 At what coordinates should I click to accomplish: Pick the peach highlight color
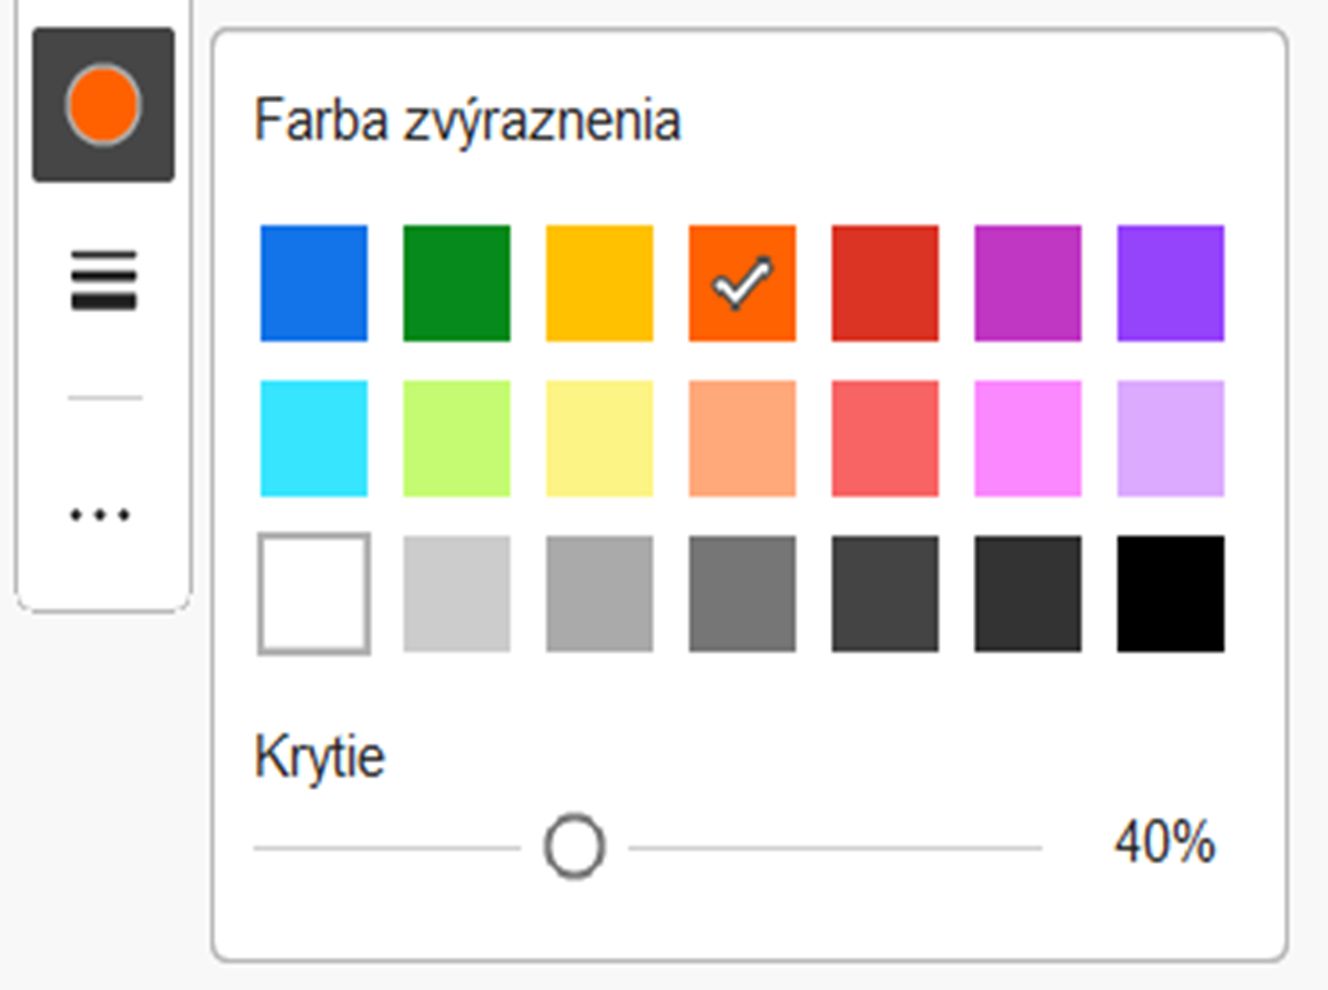[x=741, y=440]
